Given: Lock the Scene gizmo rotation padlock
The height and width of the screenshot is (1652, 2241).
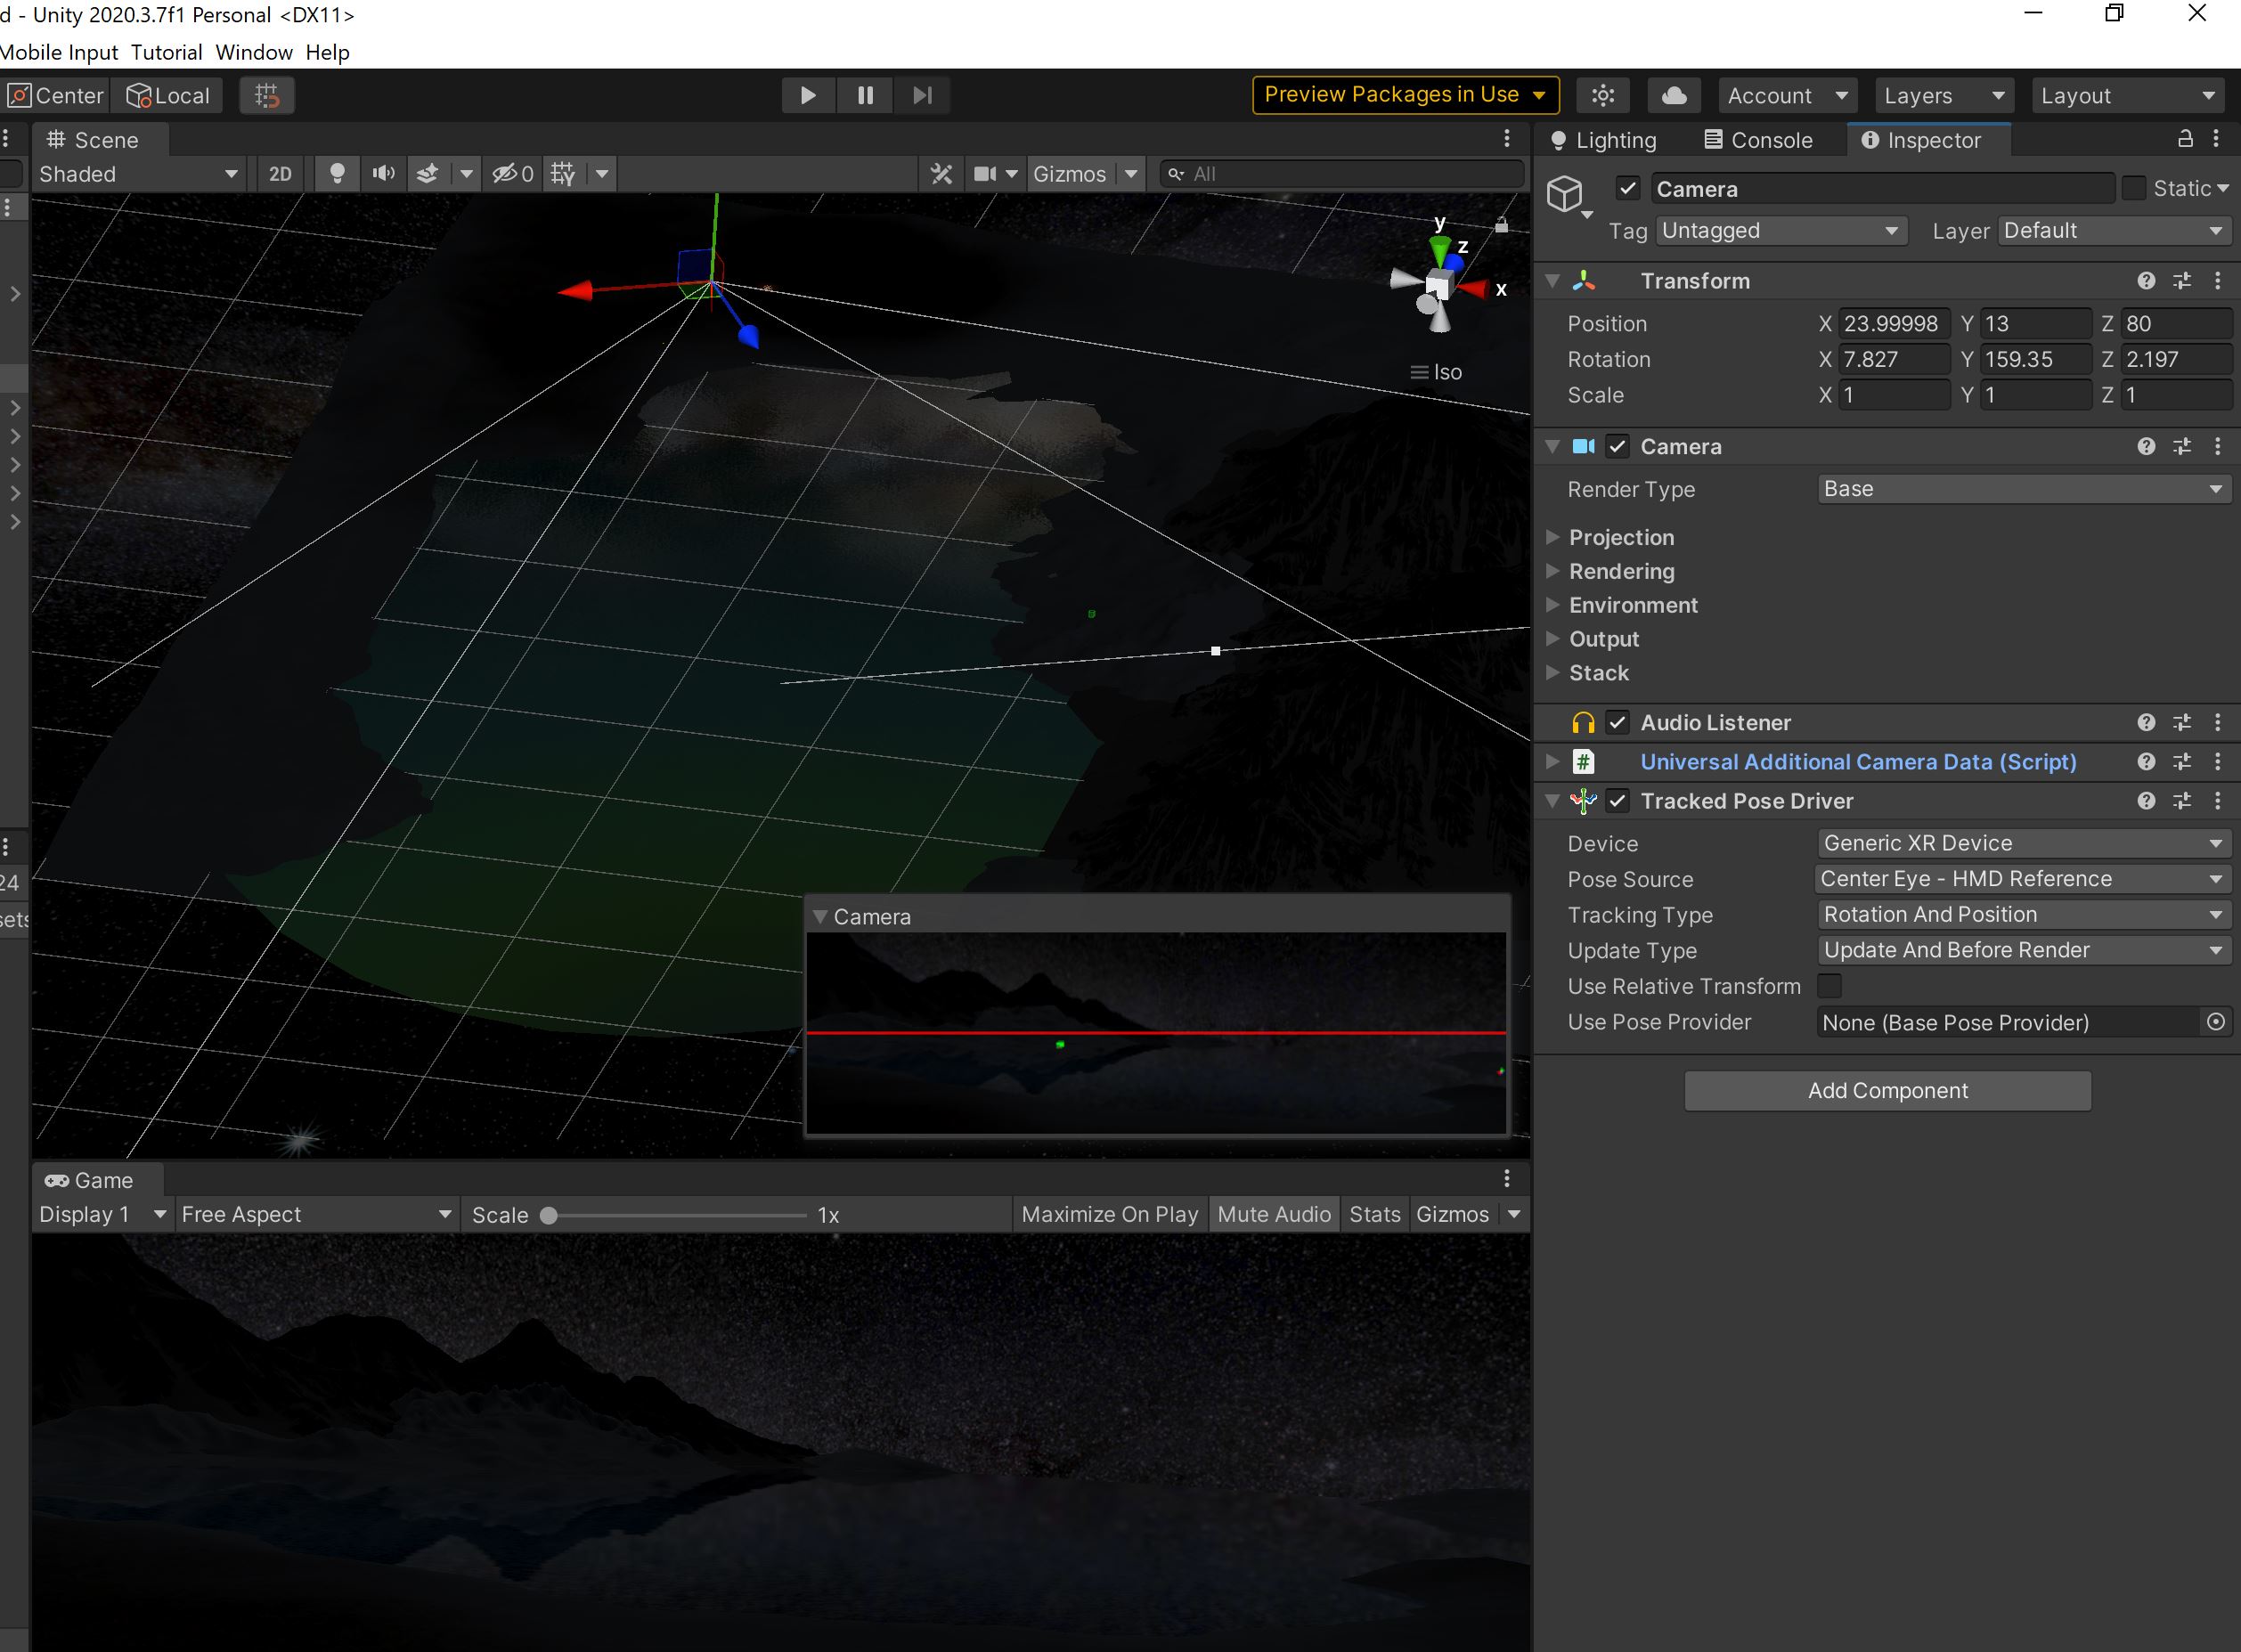Looking at the screenshot, I should pyautogui.click(x=1501, y=225).
